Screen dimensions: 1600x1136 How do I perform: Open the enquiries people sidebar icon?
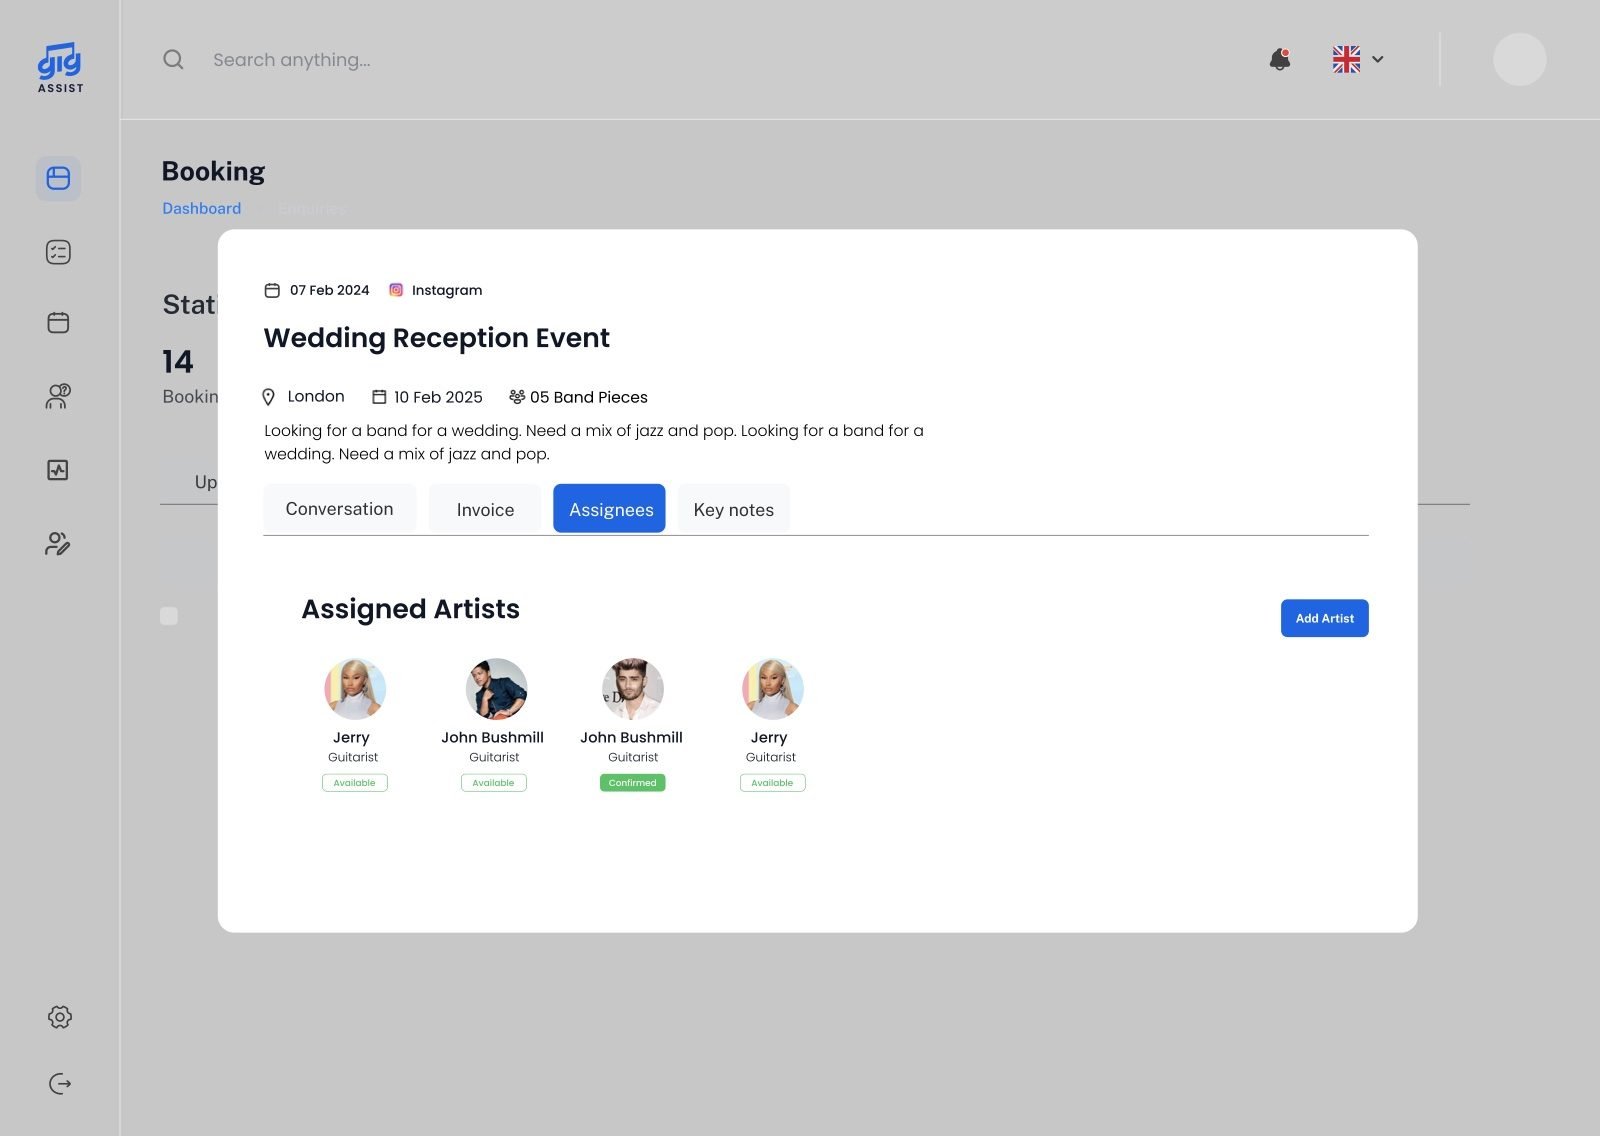(x=58, y=396)
